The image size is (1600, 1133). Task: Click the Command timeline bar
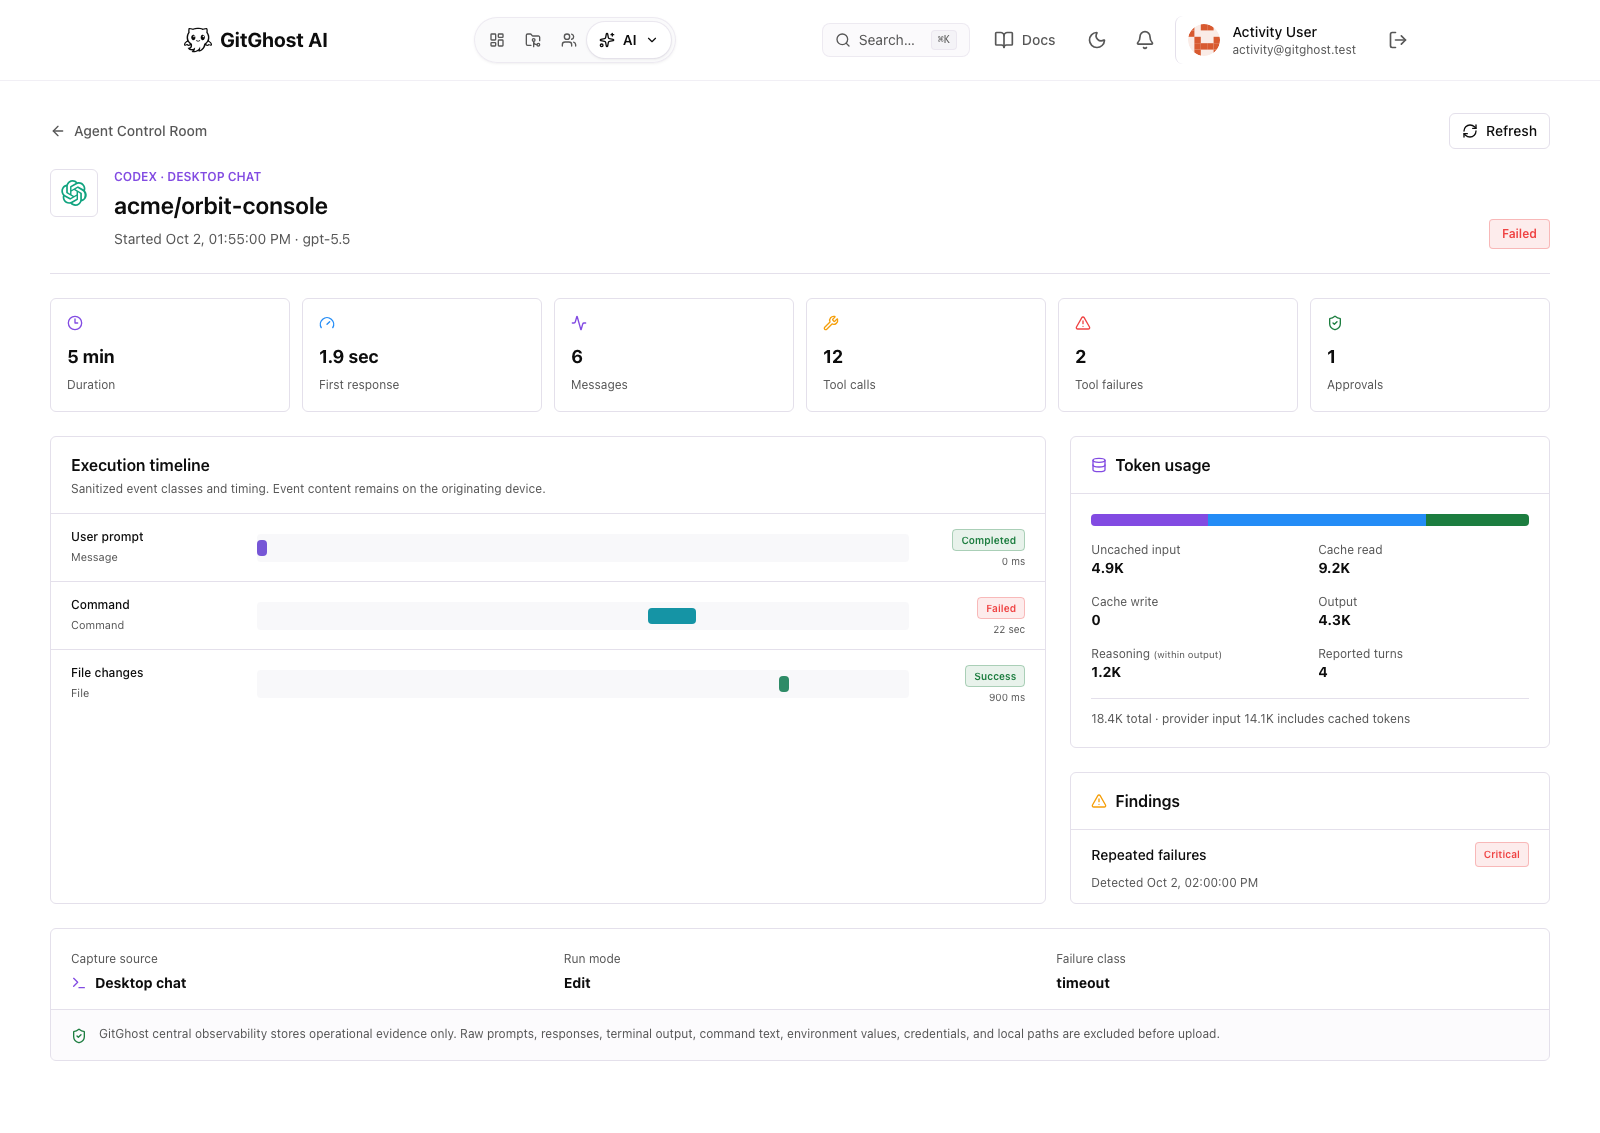pos(672,616)
